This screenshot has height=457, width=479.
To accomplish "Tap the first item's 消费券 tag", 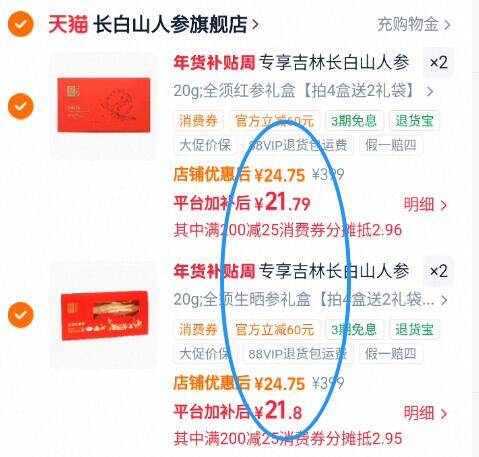I will click(198, 121).
